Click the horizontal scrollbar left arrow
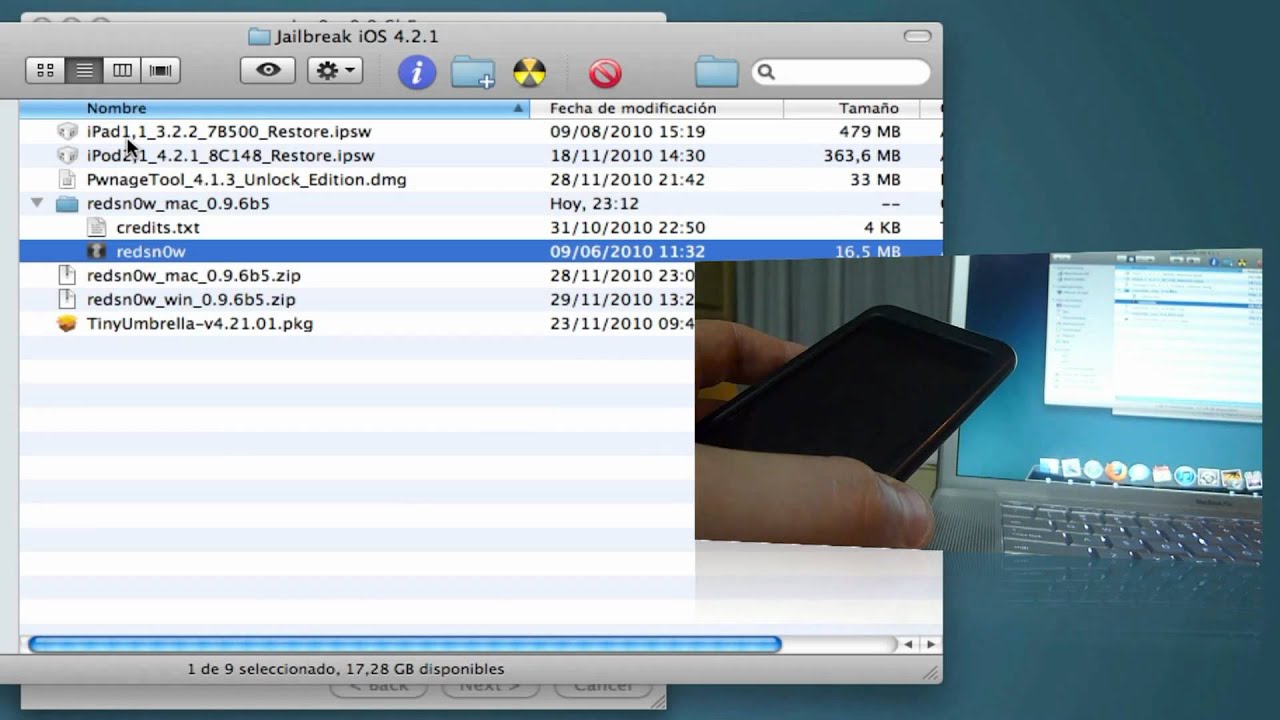 [909, 645]
